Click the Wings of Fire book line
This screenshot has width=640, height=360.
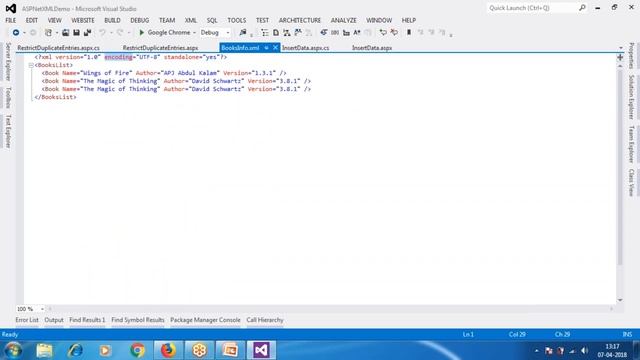click(x=164, y=73)
